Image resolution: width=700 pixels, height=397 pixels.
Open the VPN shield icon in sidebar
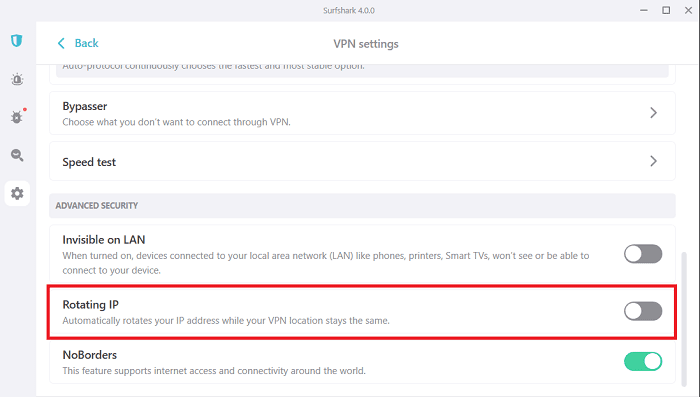[17, 41]
